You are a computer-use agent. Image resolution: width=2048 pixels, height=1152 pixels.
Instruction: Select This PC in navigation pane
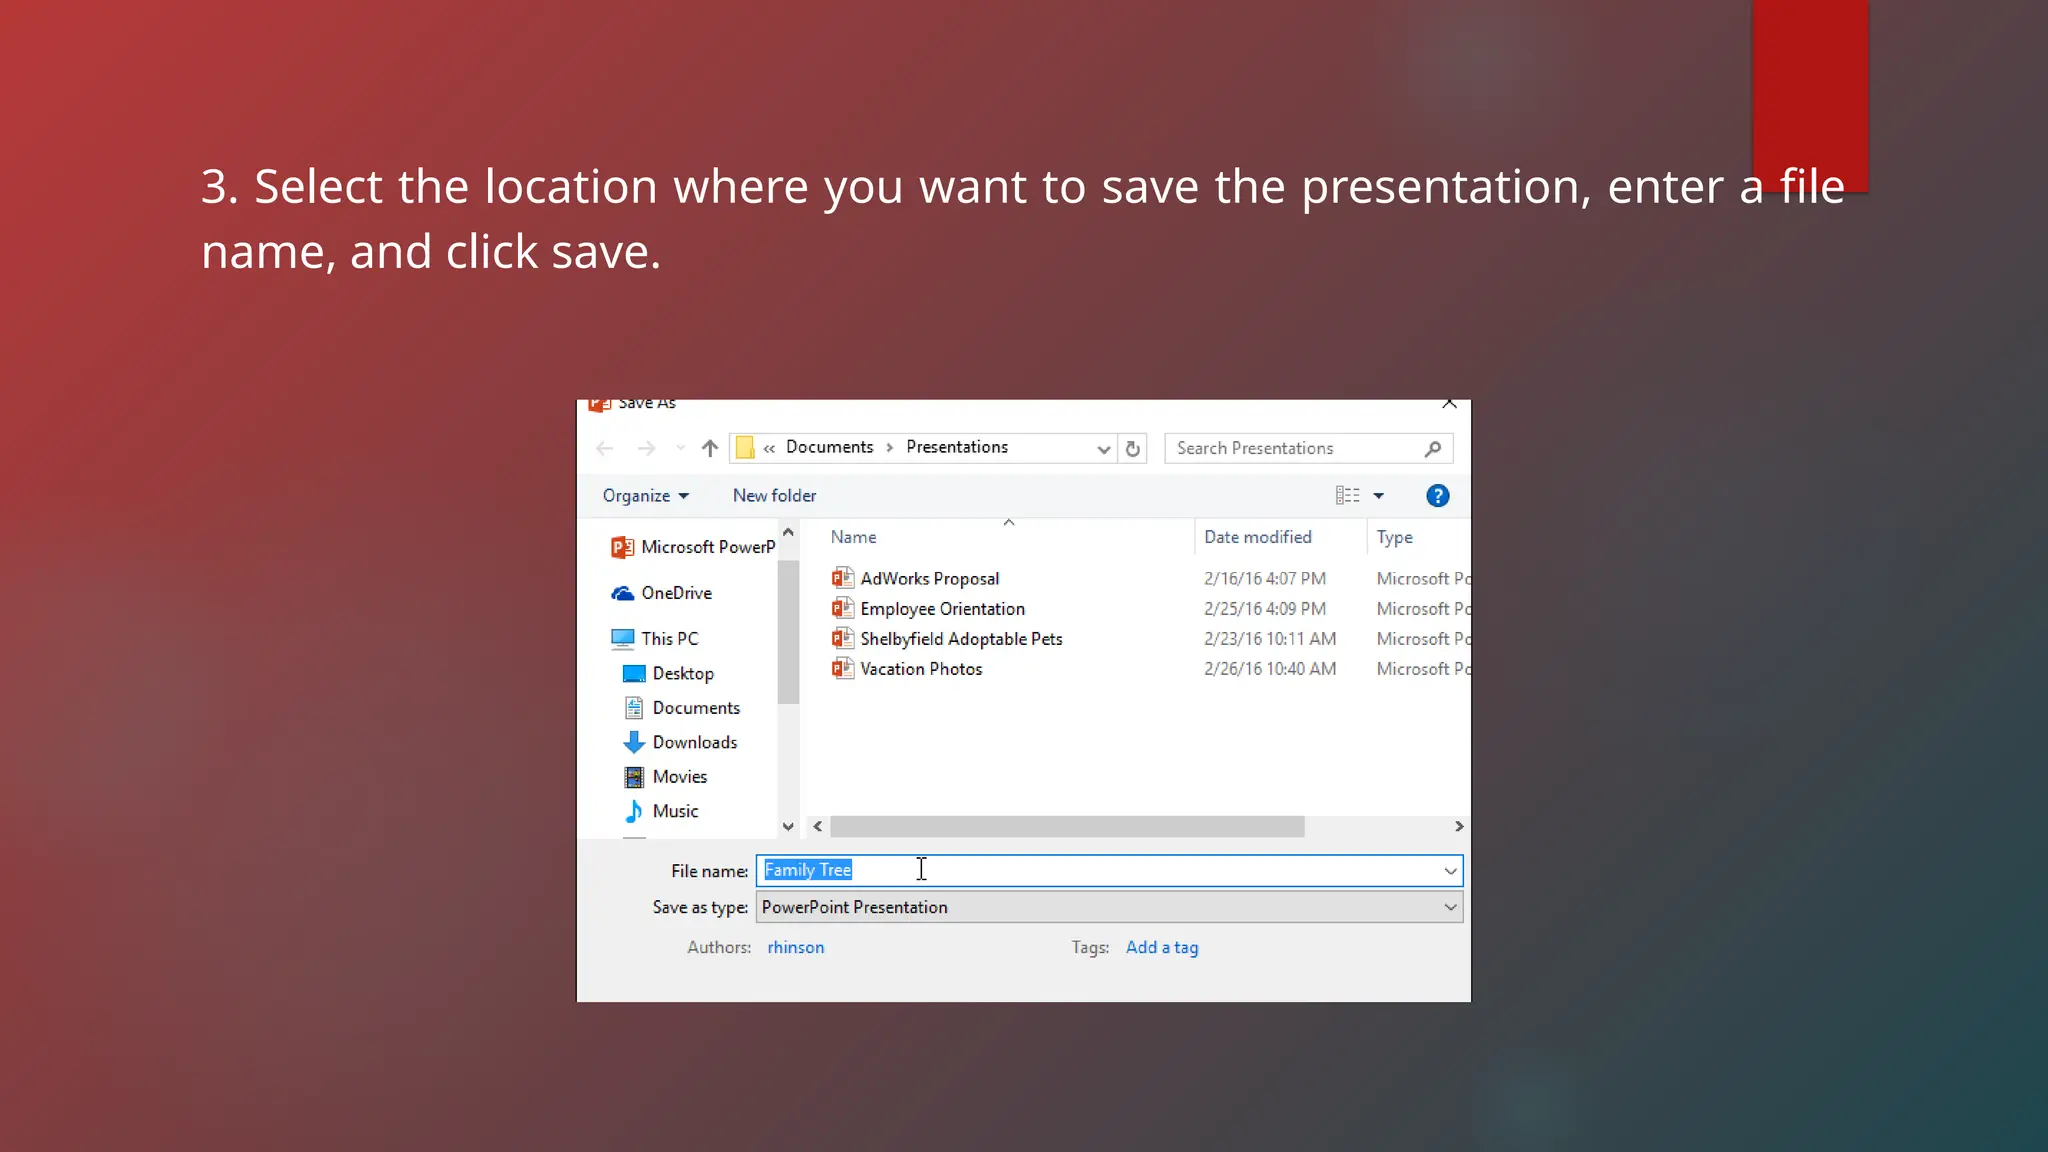coord(655,639)
